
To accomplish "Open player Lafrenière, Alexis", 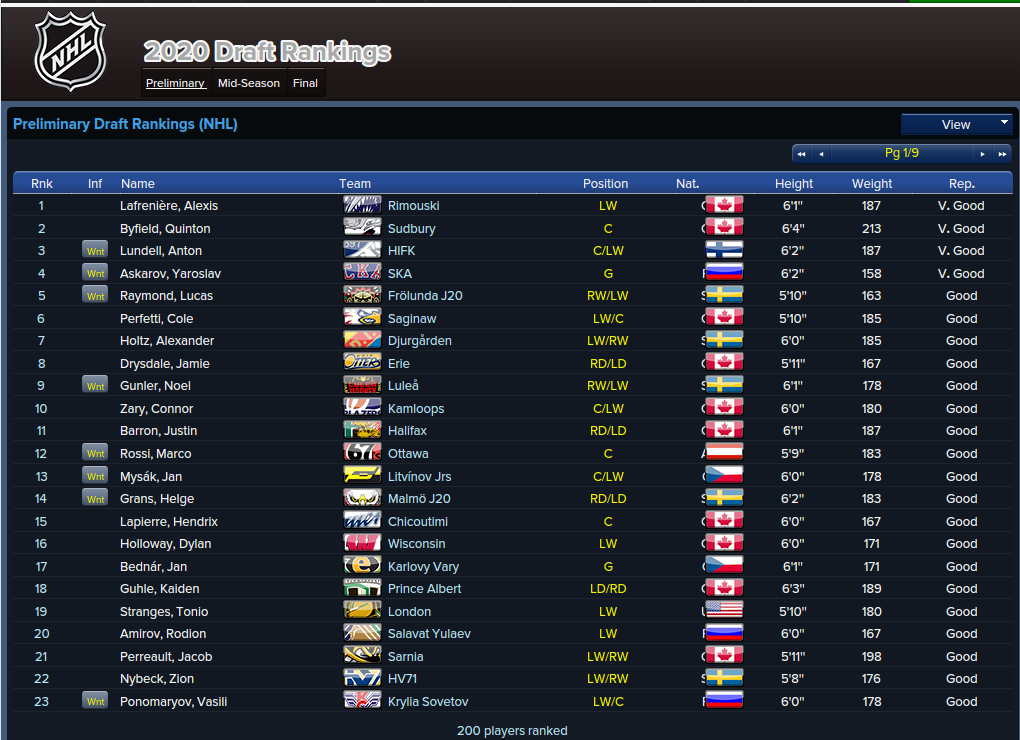I will [169, 205].
